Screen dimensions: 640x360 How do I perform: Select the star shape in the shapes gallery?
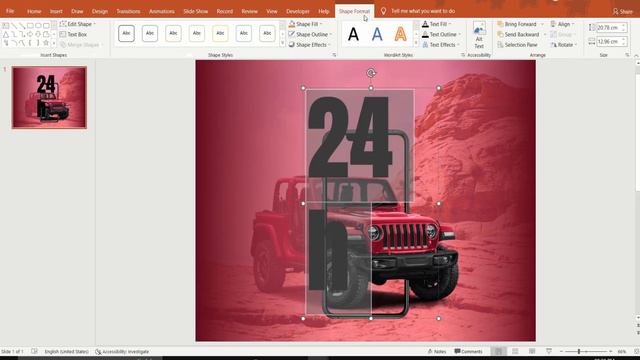click(46, 43)
